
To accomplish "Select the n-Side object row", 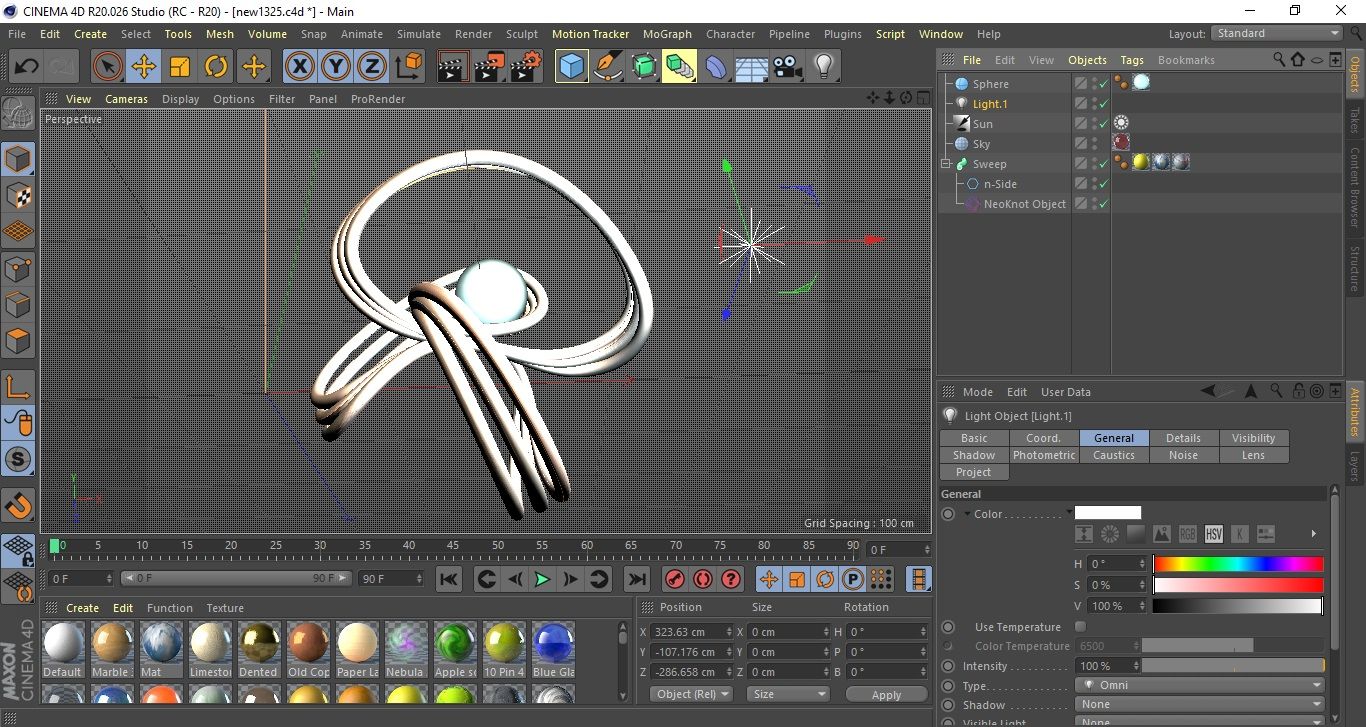I will [x=1001, y=184].
